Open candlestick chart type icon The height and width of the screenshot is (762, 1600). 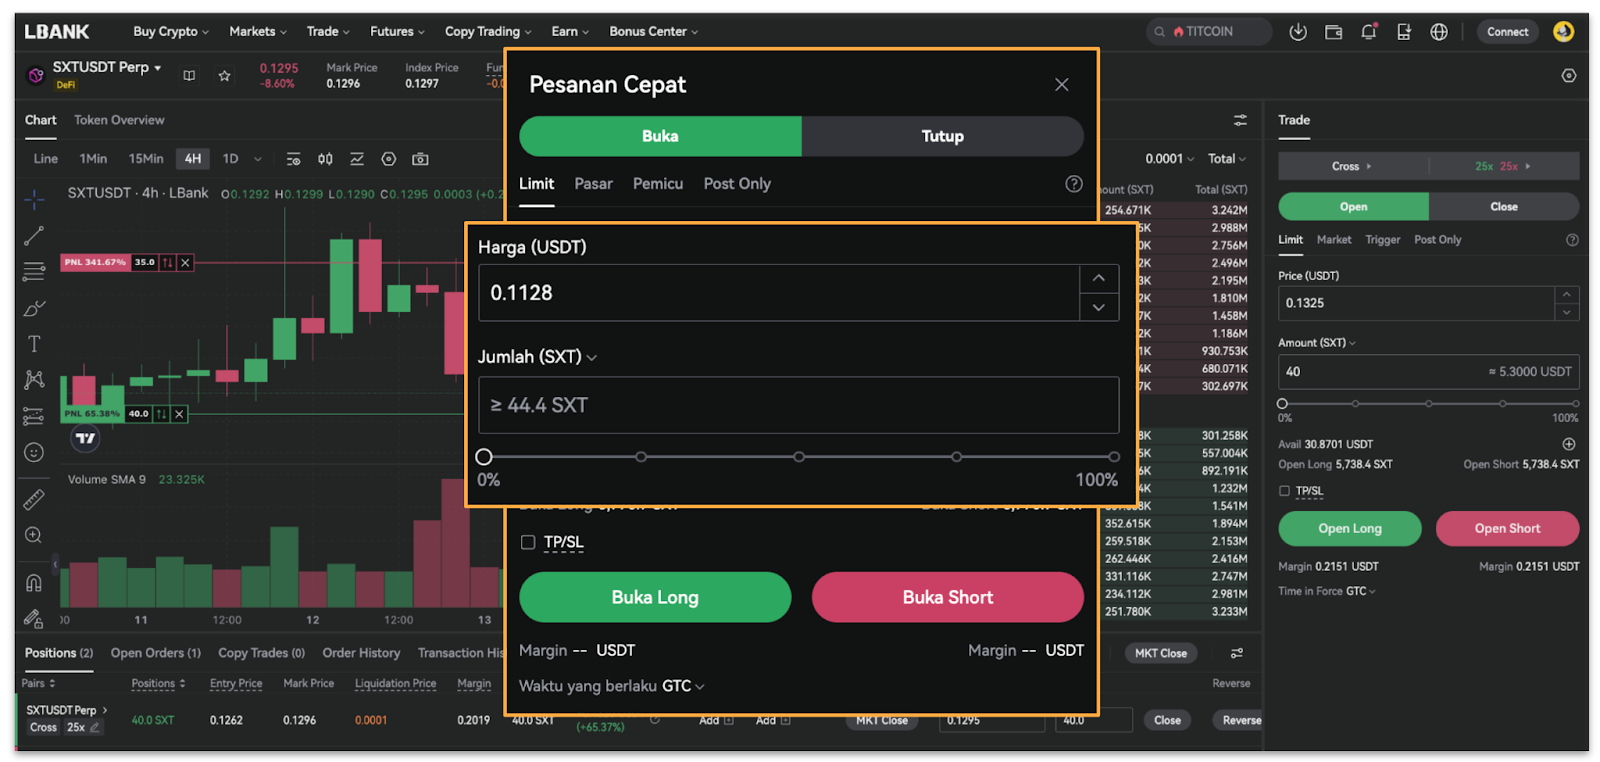(325, 159)
